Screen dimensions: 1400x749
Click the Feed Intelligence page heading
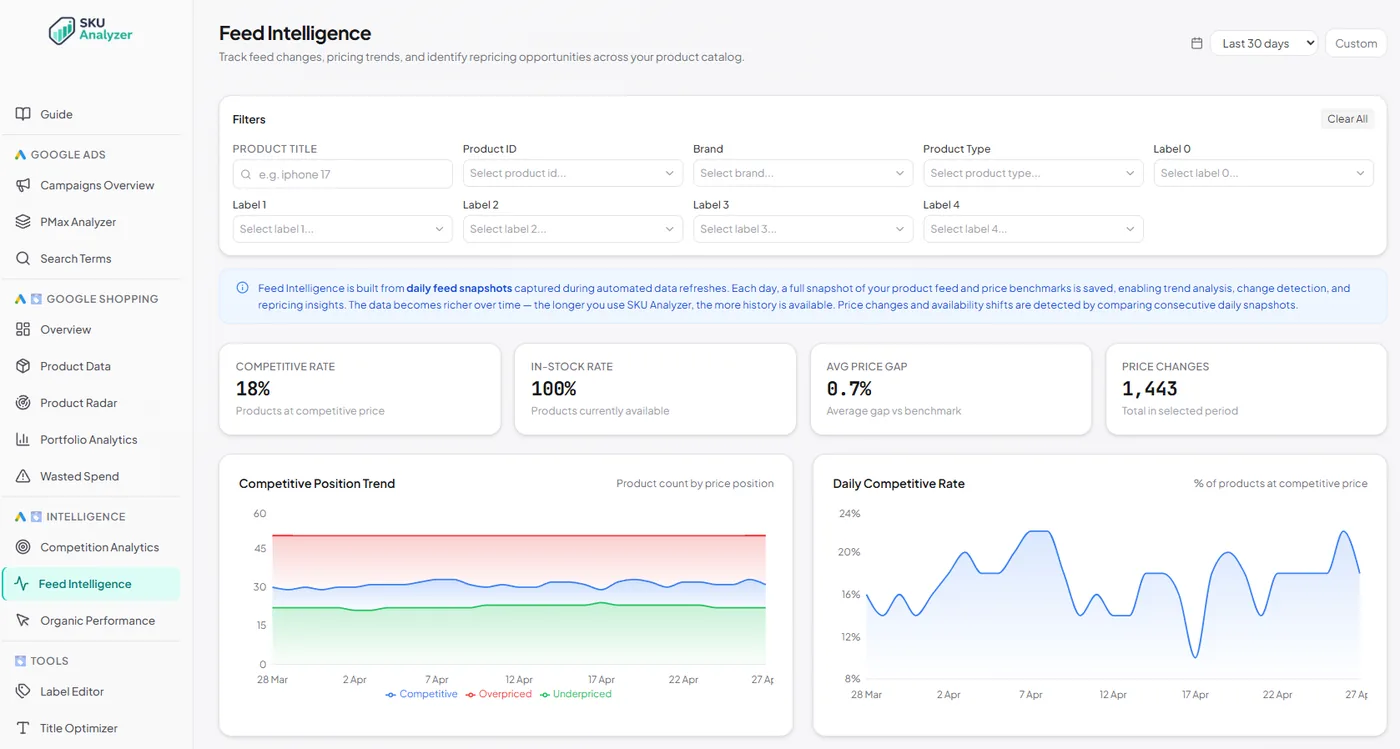[295, 33]
